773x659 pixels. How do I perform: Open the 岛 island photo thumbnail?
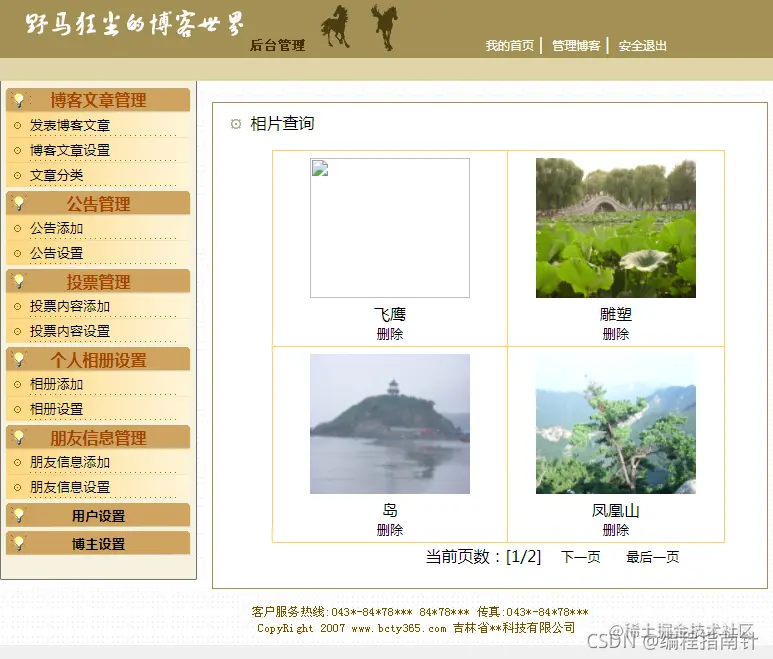(389, 424)
